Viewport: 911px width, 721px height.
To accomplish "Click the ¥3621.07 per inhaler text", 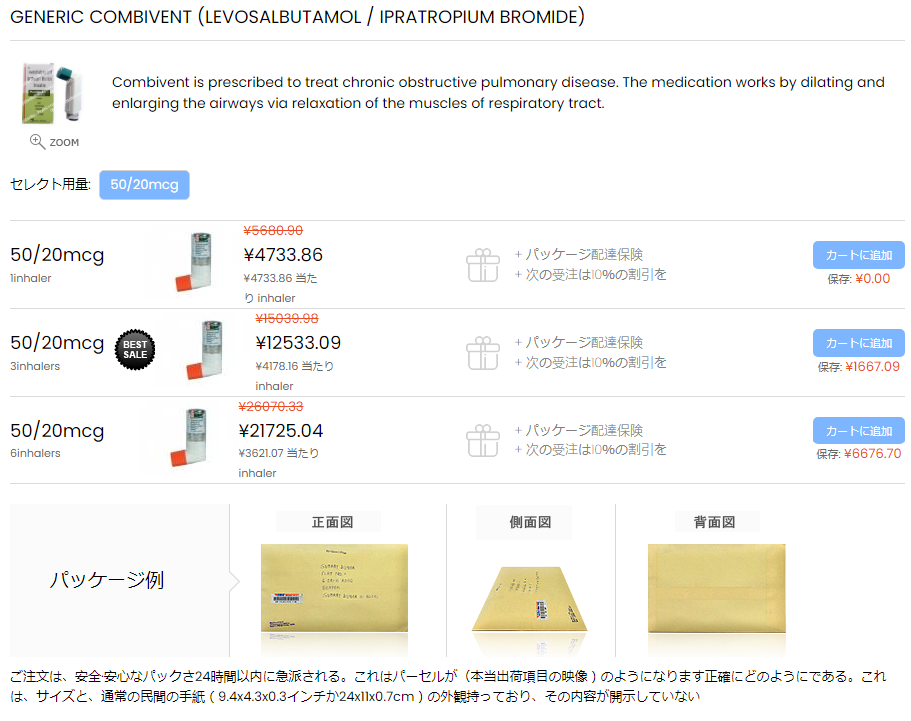I will 278,463.
